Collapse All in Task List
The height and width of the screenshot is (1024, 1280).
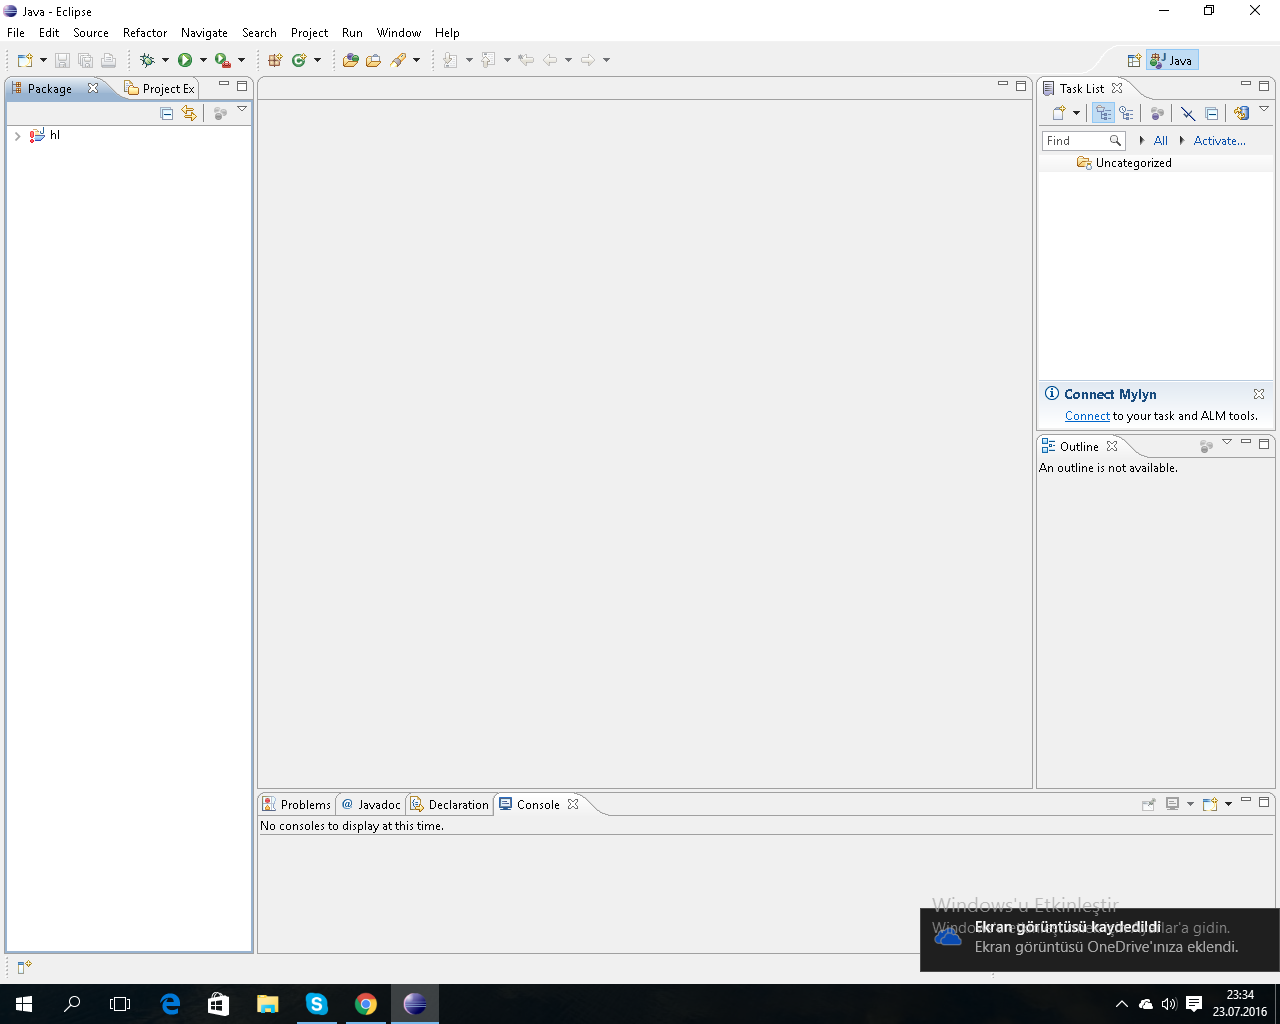pyautogui.click(x=1211, y=113)
